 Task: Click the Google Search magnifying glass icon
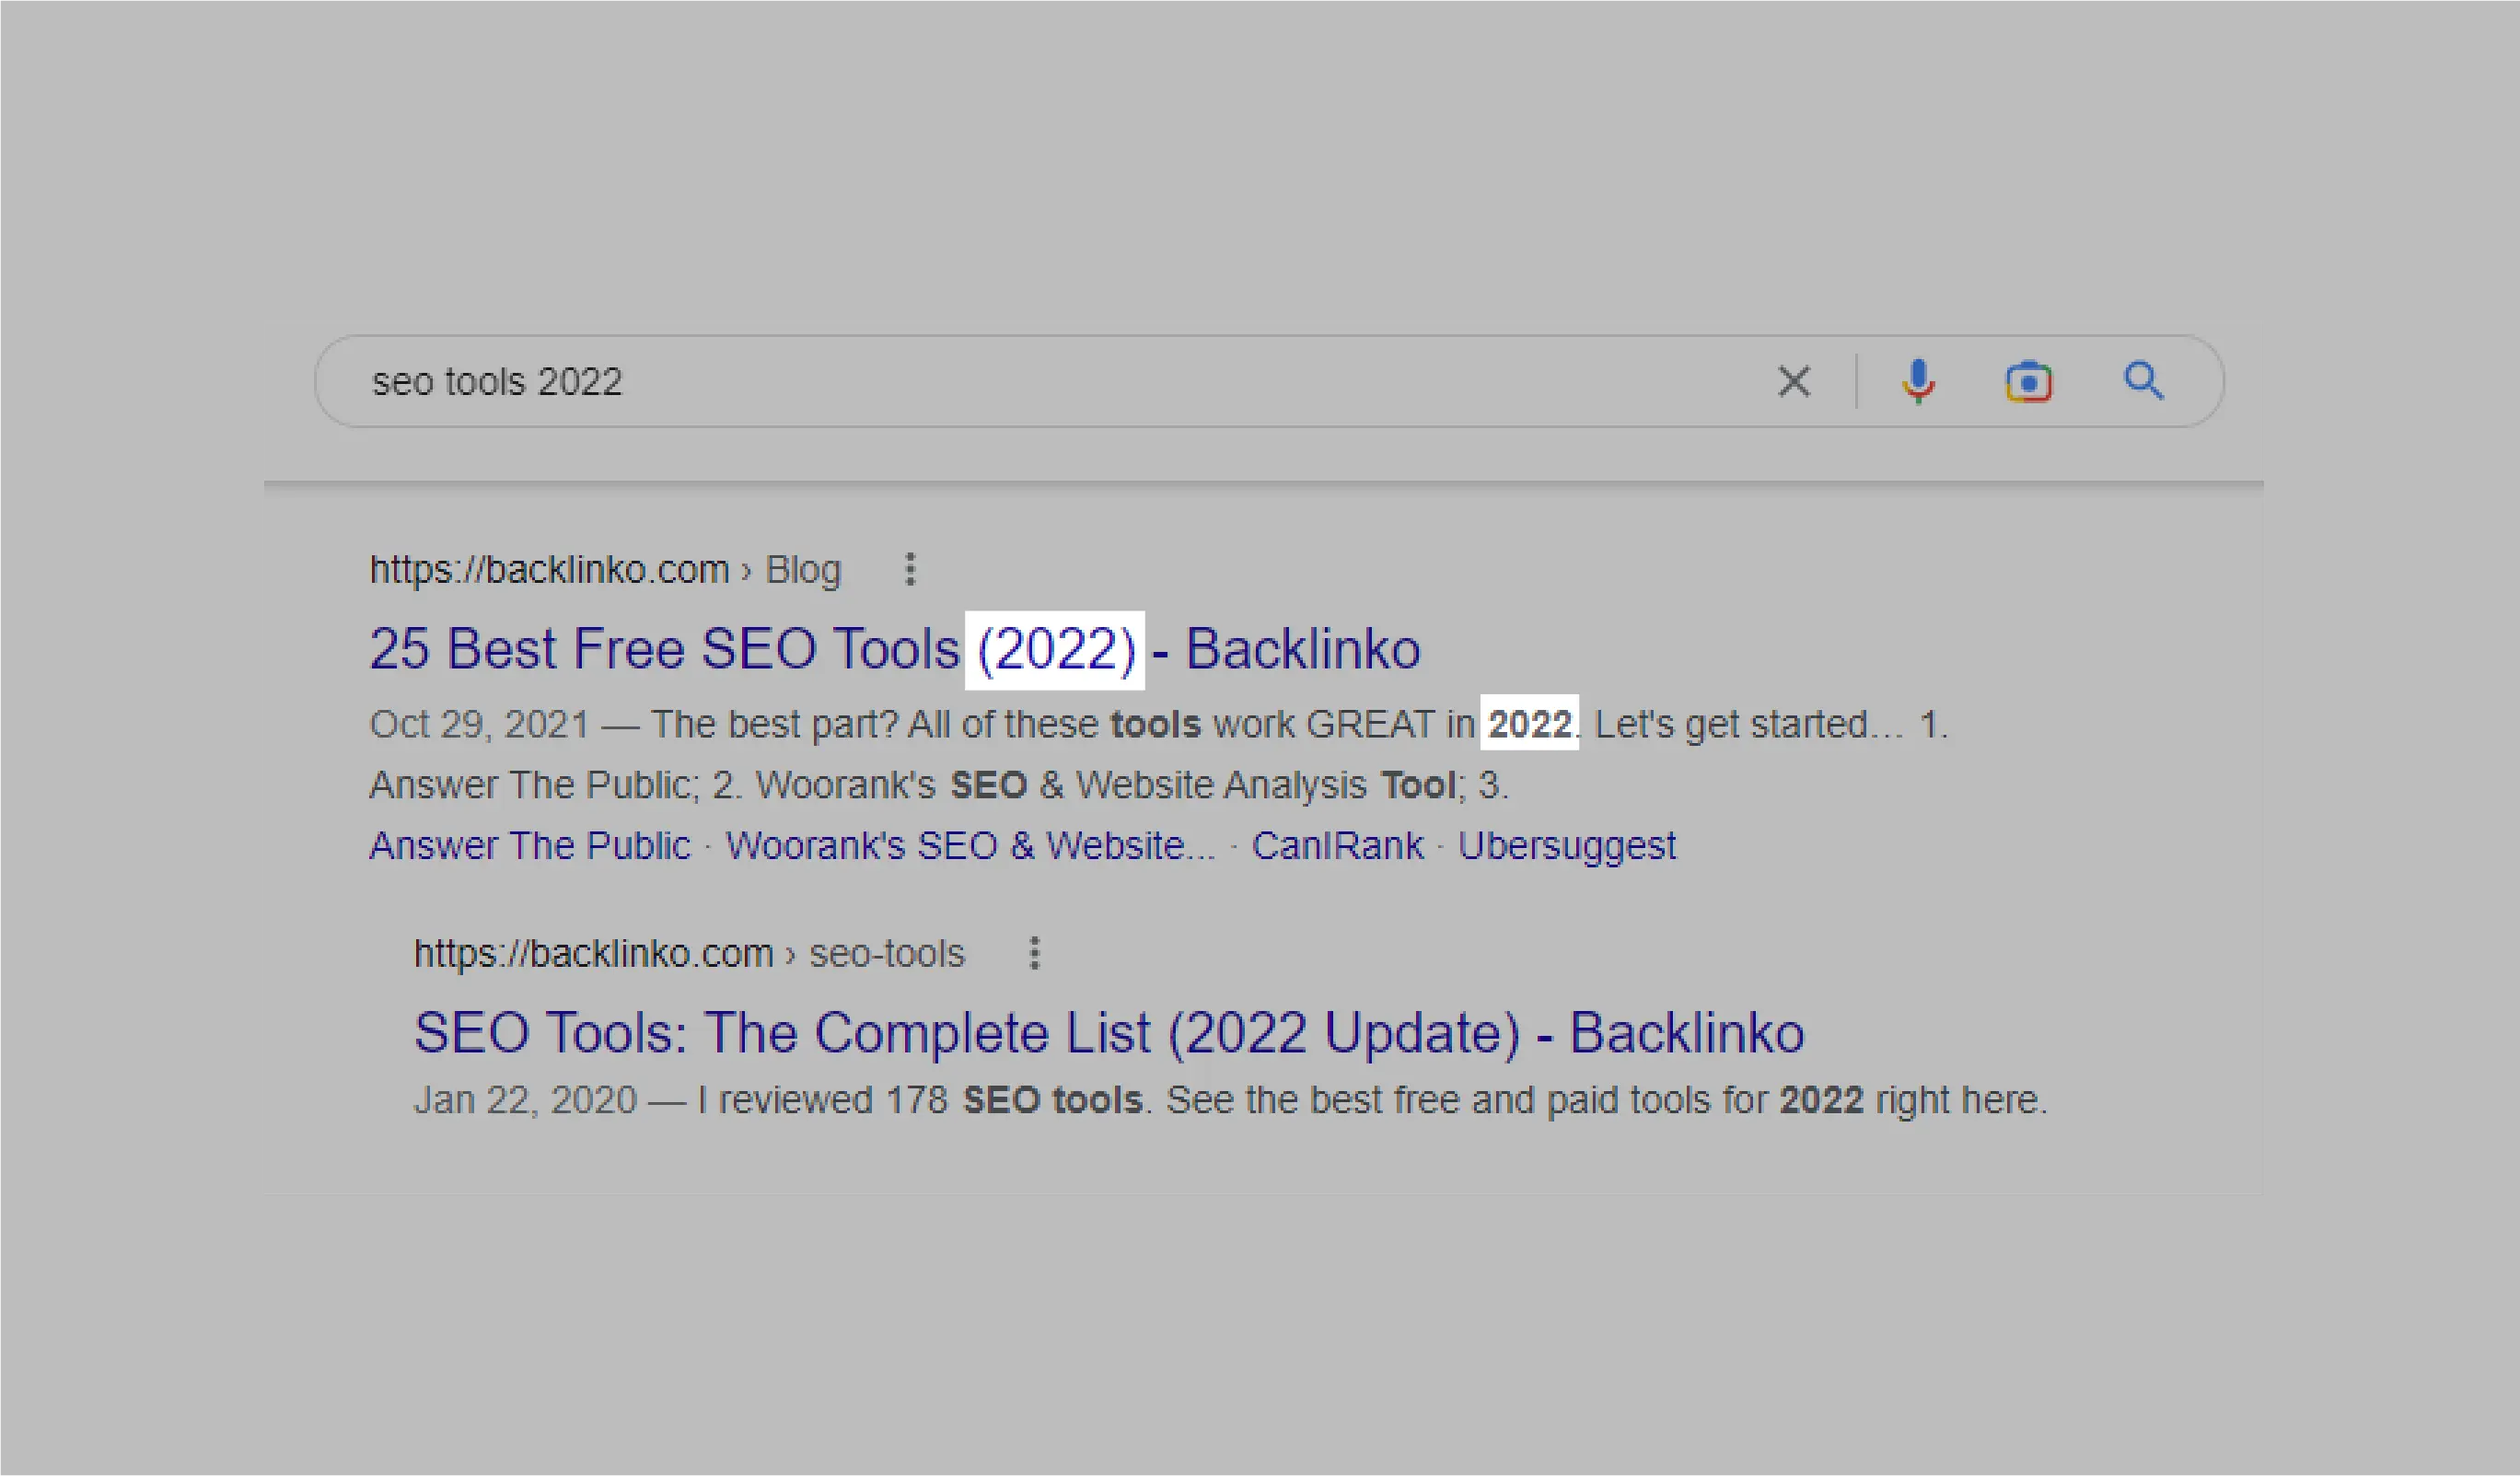tap(2144, 381)
